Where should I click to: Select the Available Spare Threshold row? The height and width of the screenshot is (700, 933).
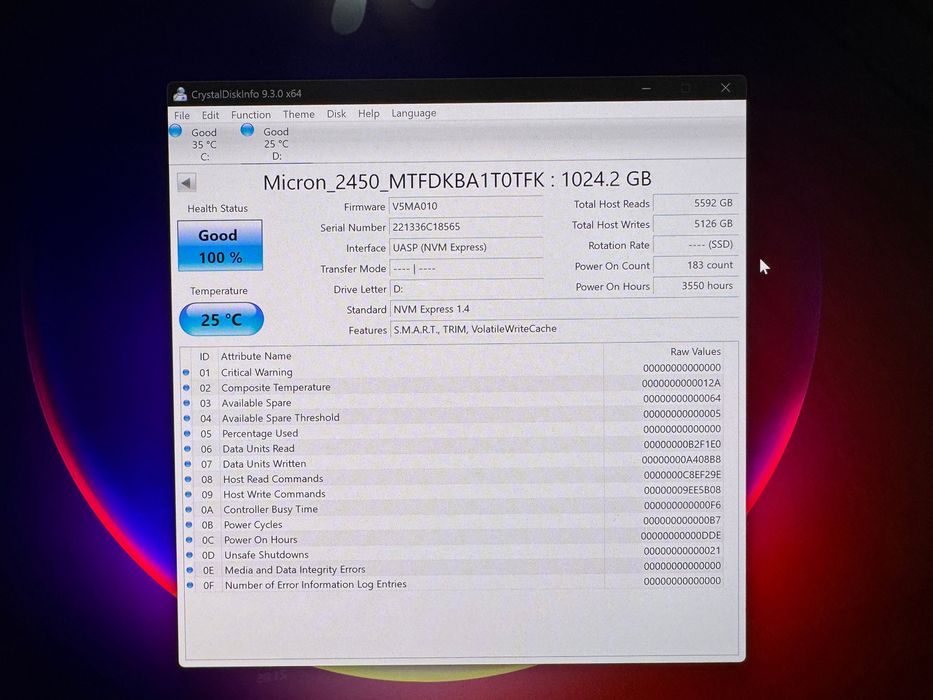[452, 416]
